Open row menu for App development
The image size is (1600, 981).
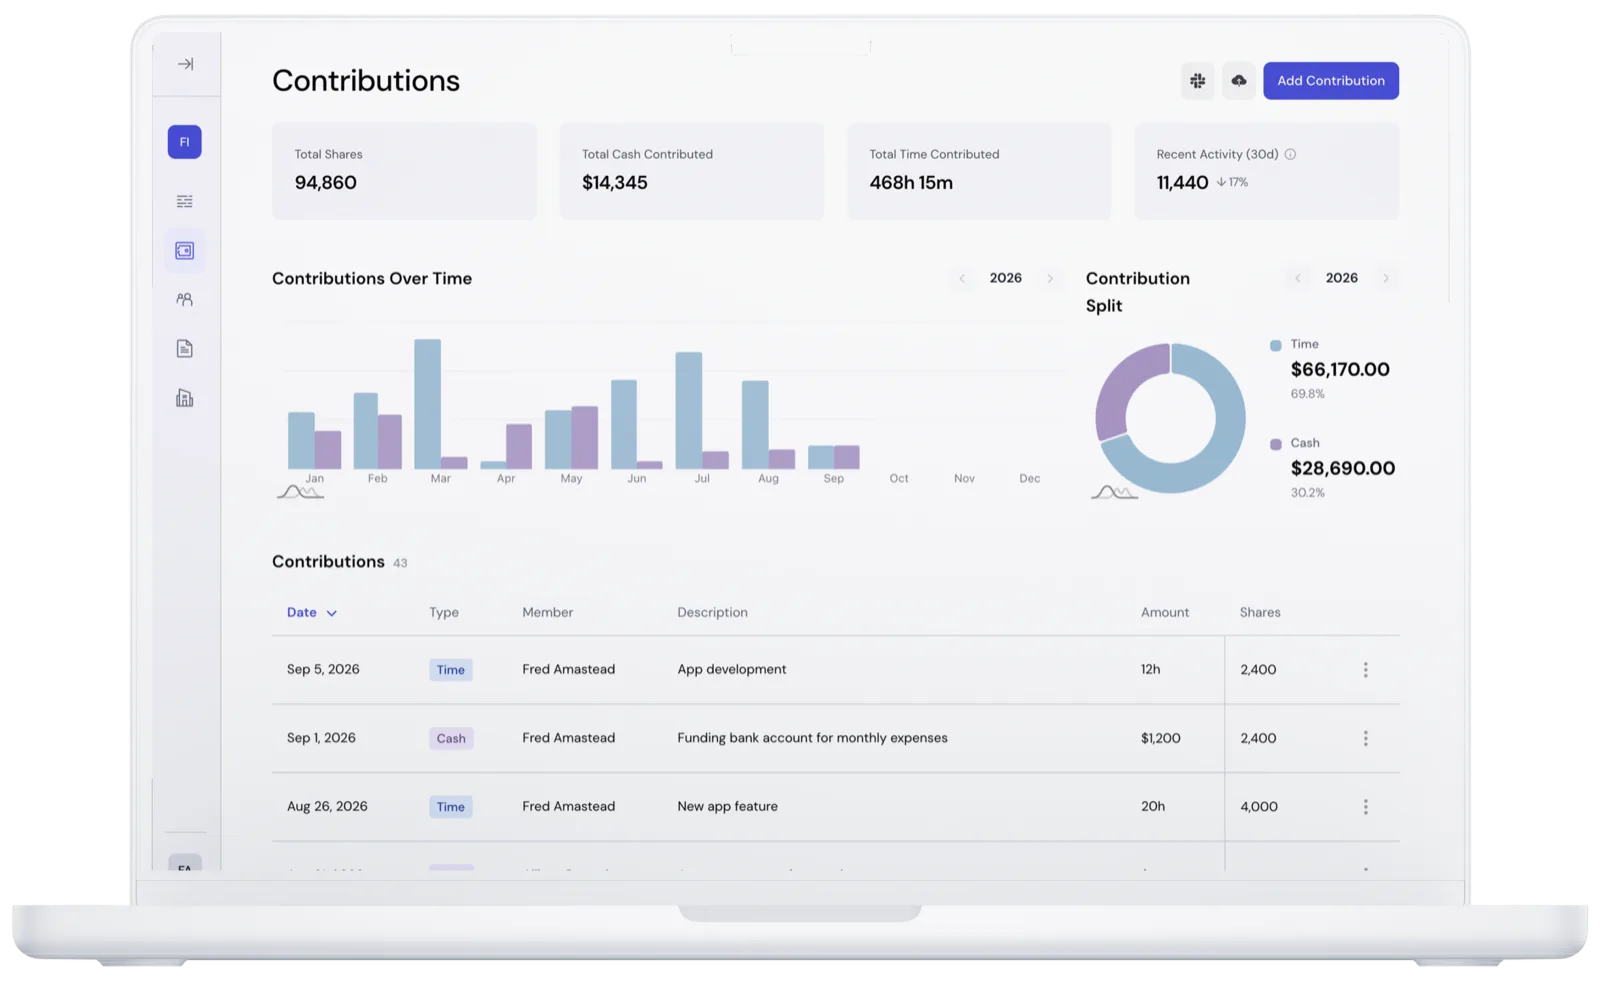tap(1365, 670)
